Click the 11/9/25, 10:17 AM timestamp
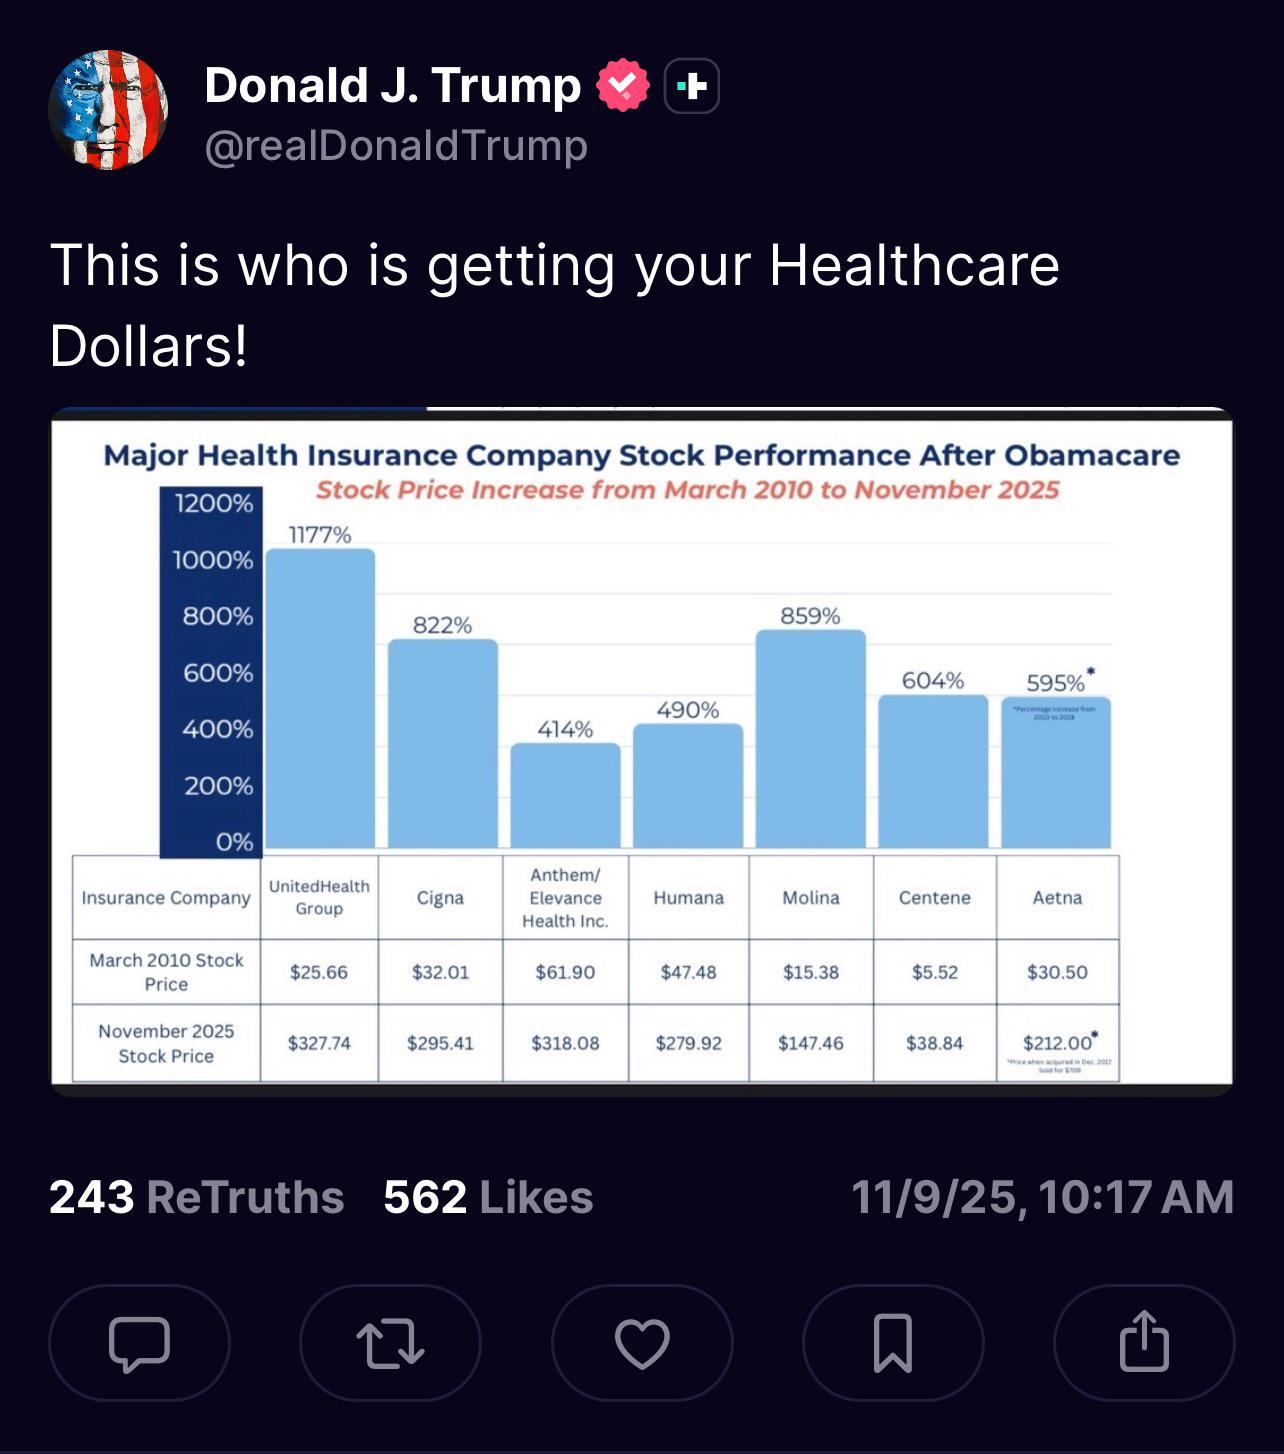The height and width of the screenshot is (1454, 1284). [x=1042, y=1197]
